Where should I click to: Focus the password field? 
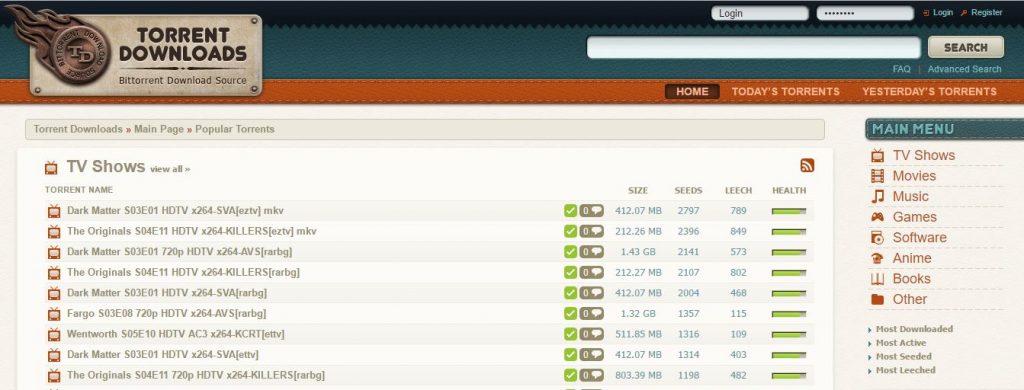click(x=865, y=13)
